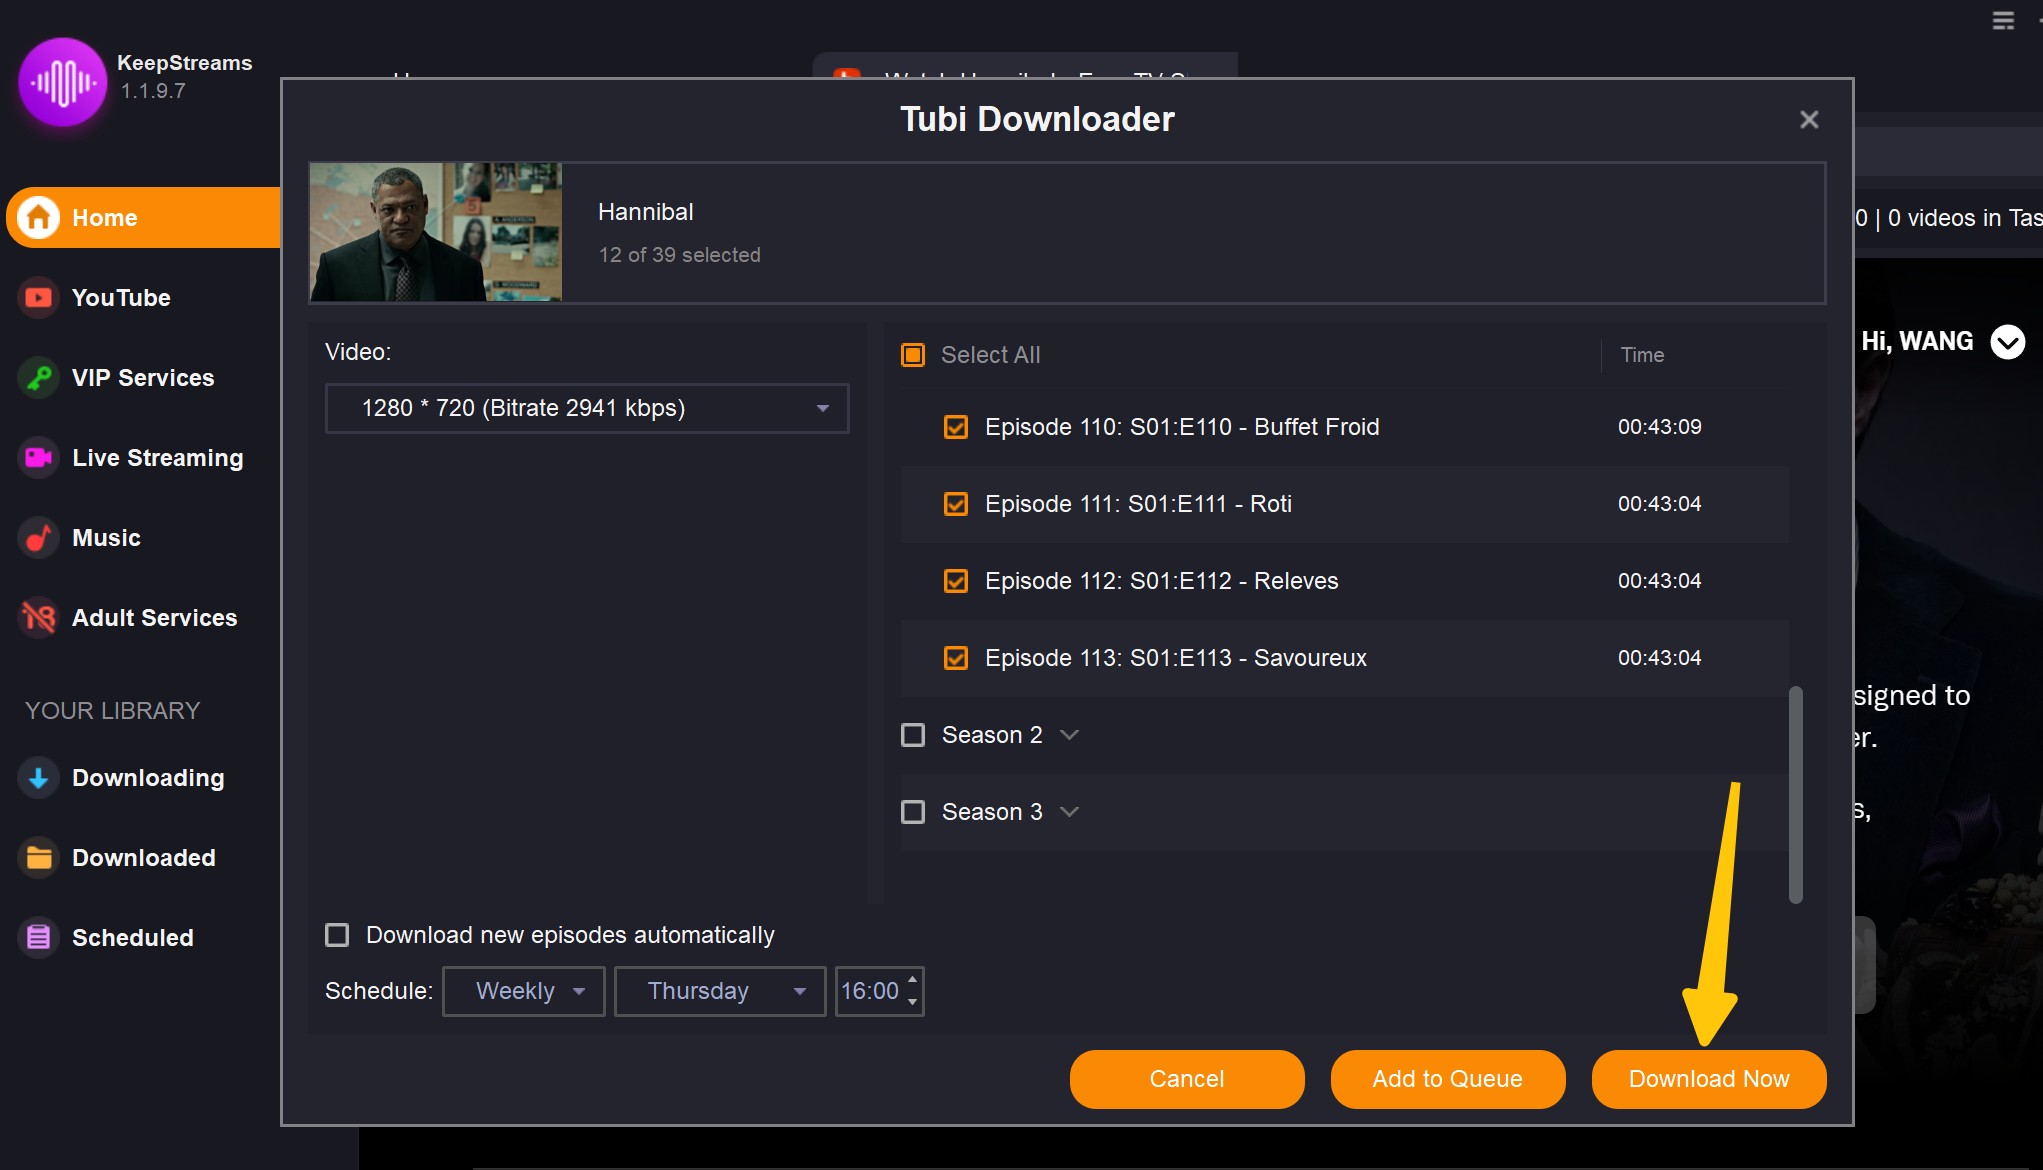This screenshot has width=2043, height=1170.
Task: Uncheck Episode 112 Releves checkbox
Action: [x=956, y=581]
